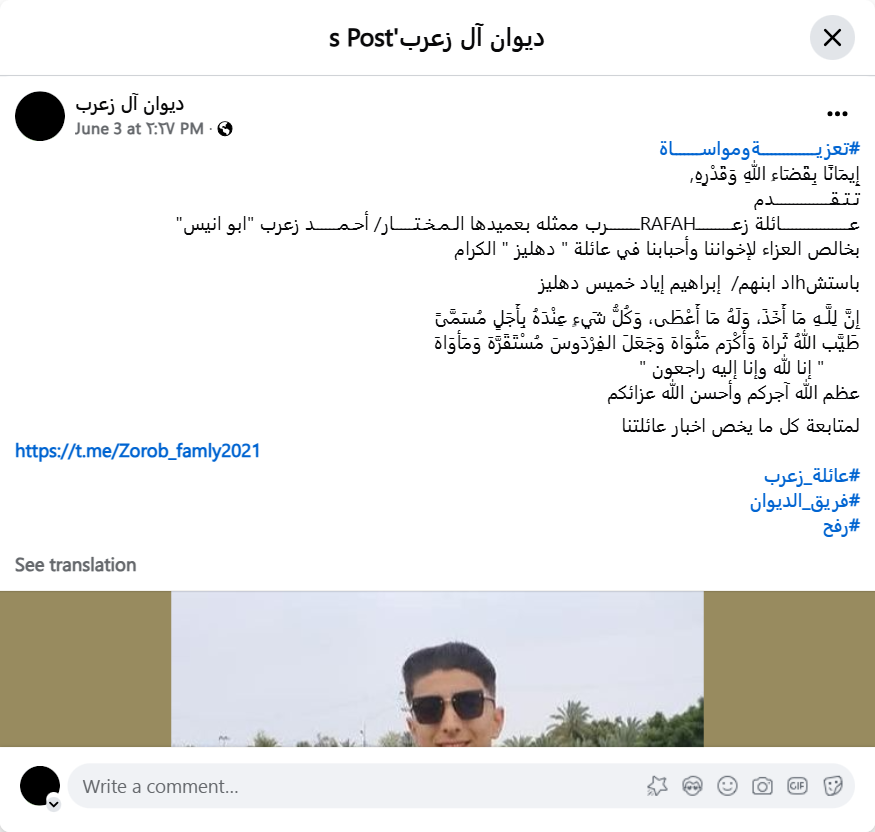The width and height of the screenshot is (875, 832).
Task: Click See translation
Action: point(75,565)
